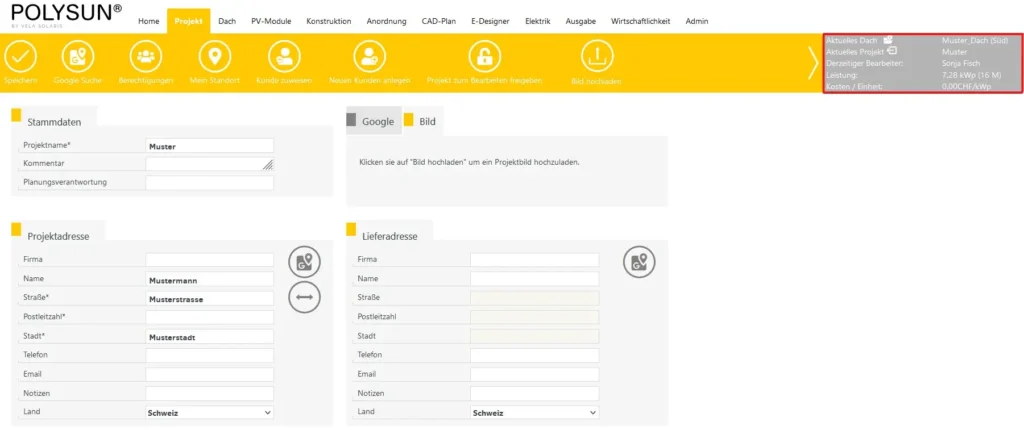Click the Google map icon beside Lieferadresse
Viewport: 1024px width, 430px height.
[x=638, y=263]
